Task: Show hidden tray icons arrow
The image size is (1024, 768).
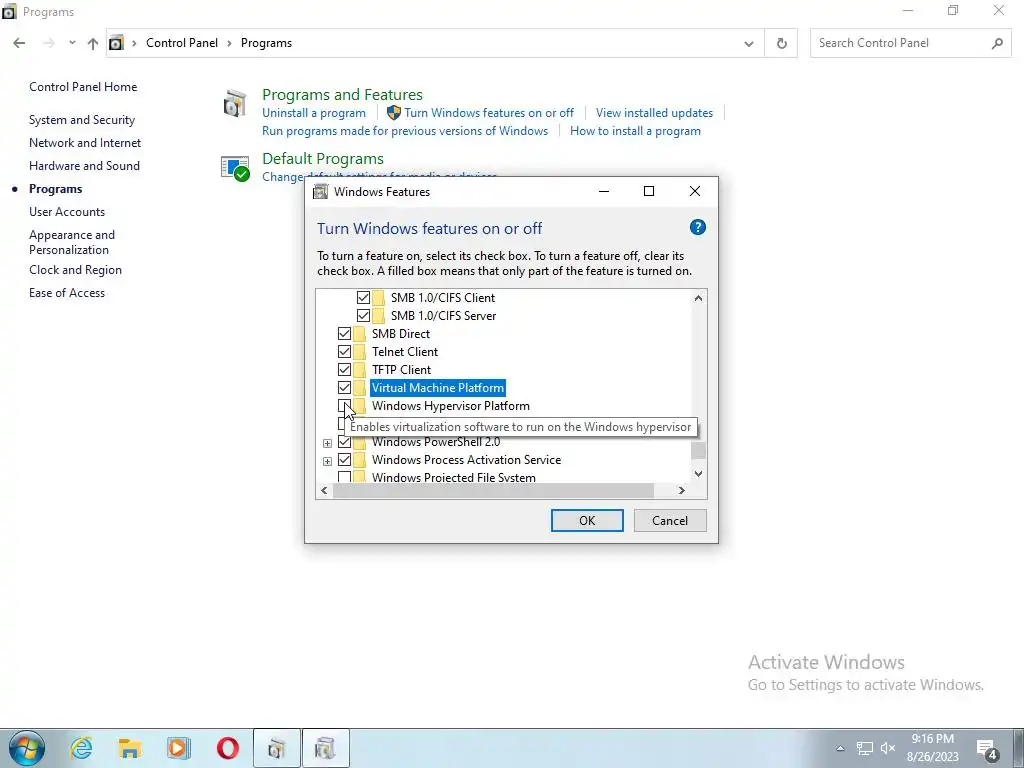Action: pos(840,748)
